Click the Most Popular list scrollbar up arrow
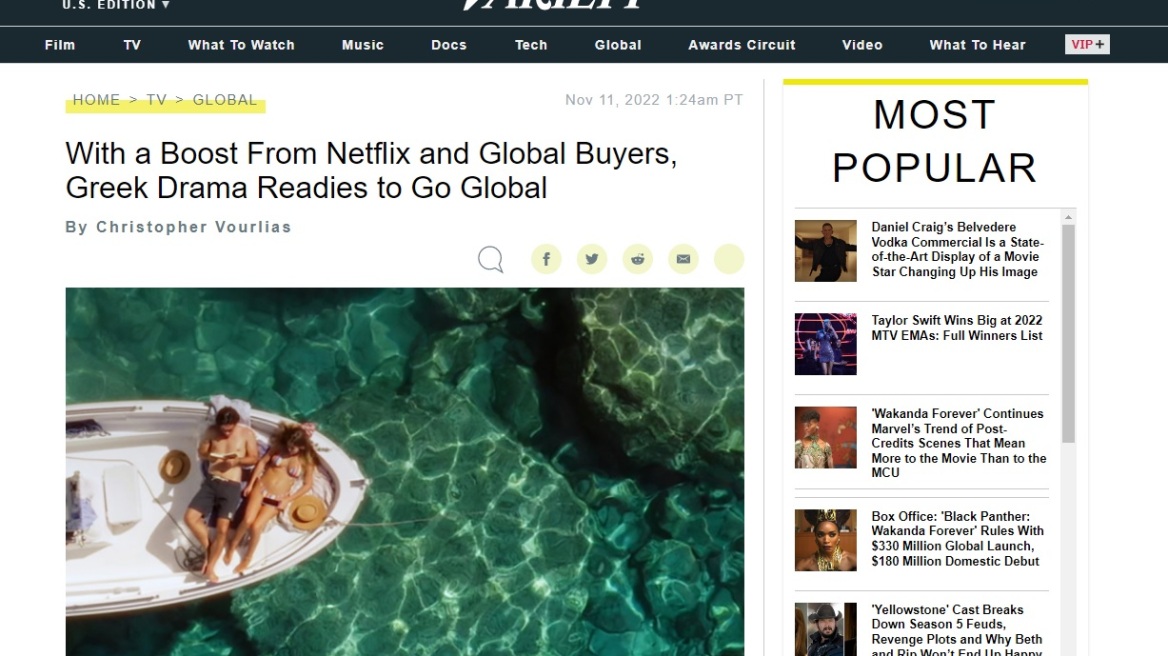 tap(1068, 217)
